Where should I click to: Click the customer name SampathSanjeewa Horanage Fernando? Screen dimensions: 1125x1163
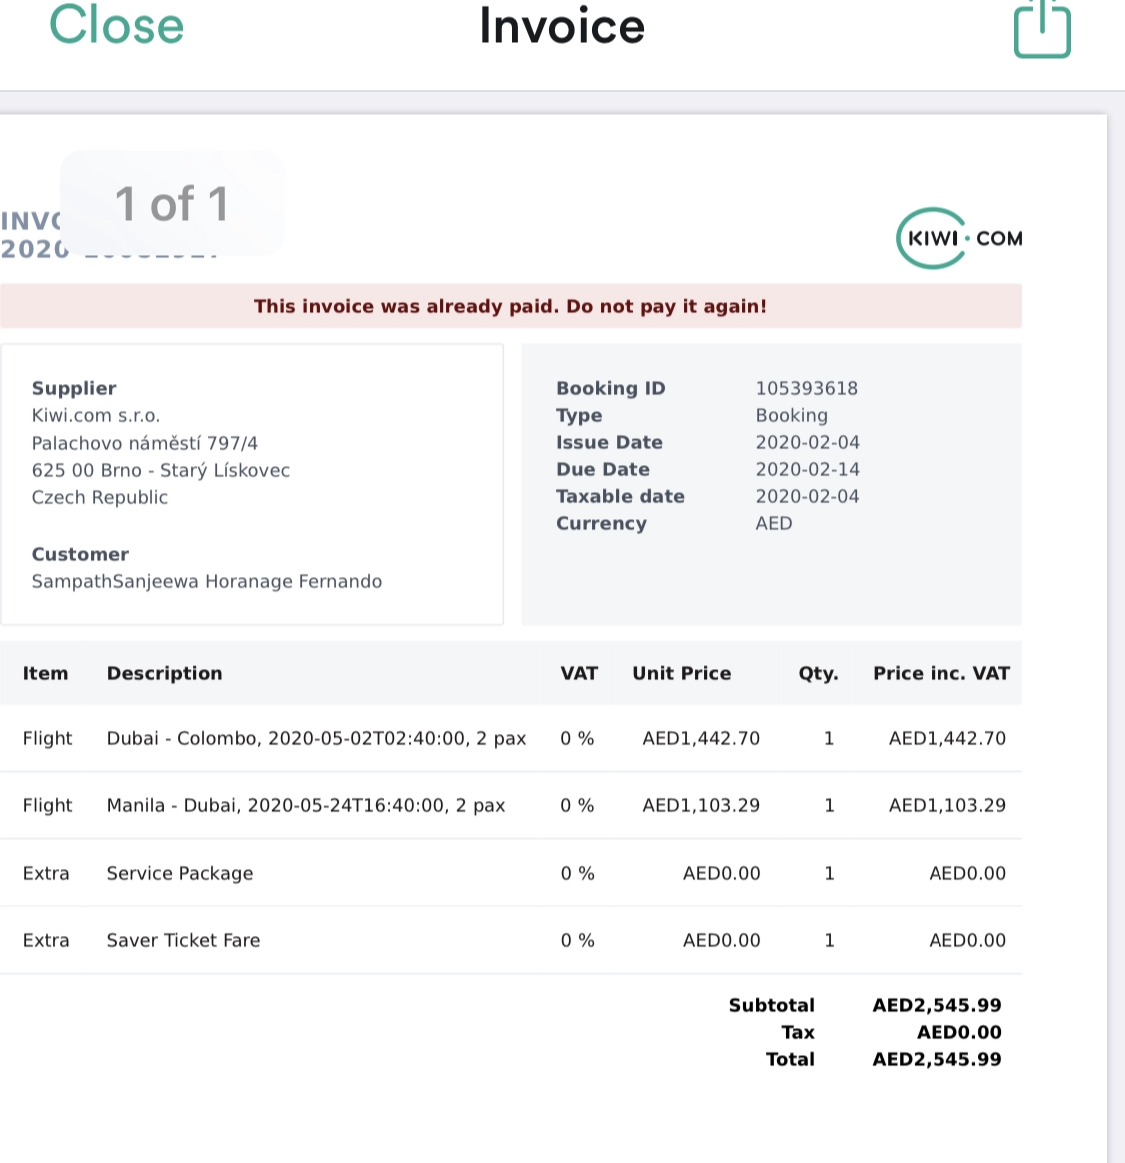(x=207, y=581)
